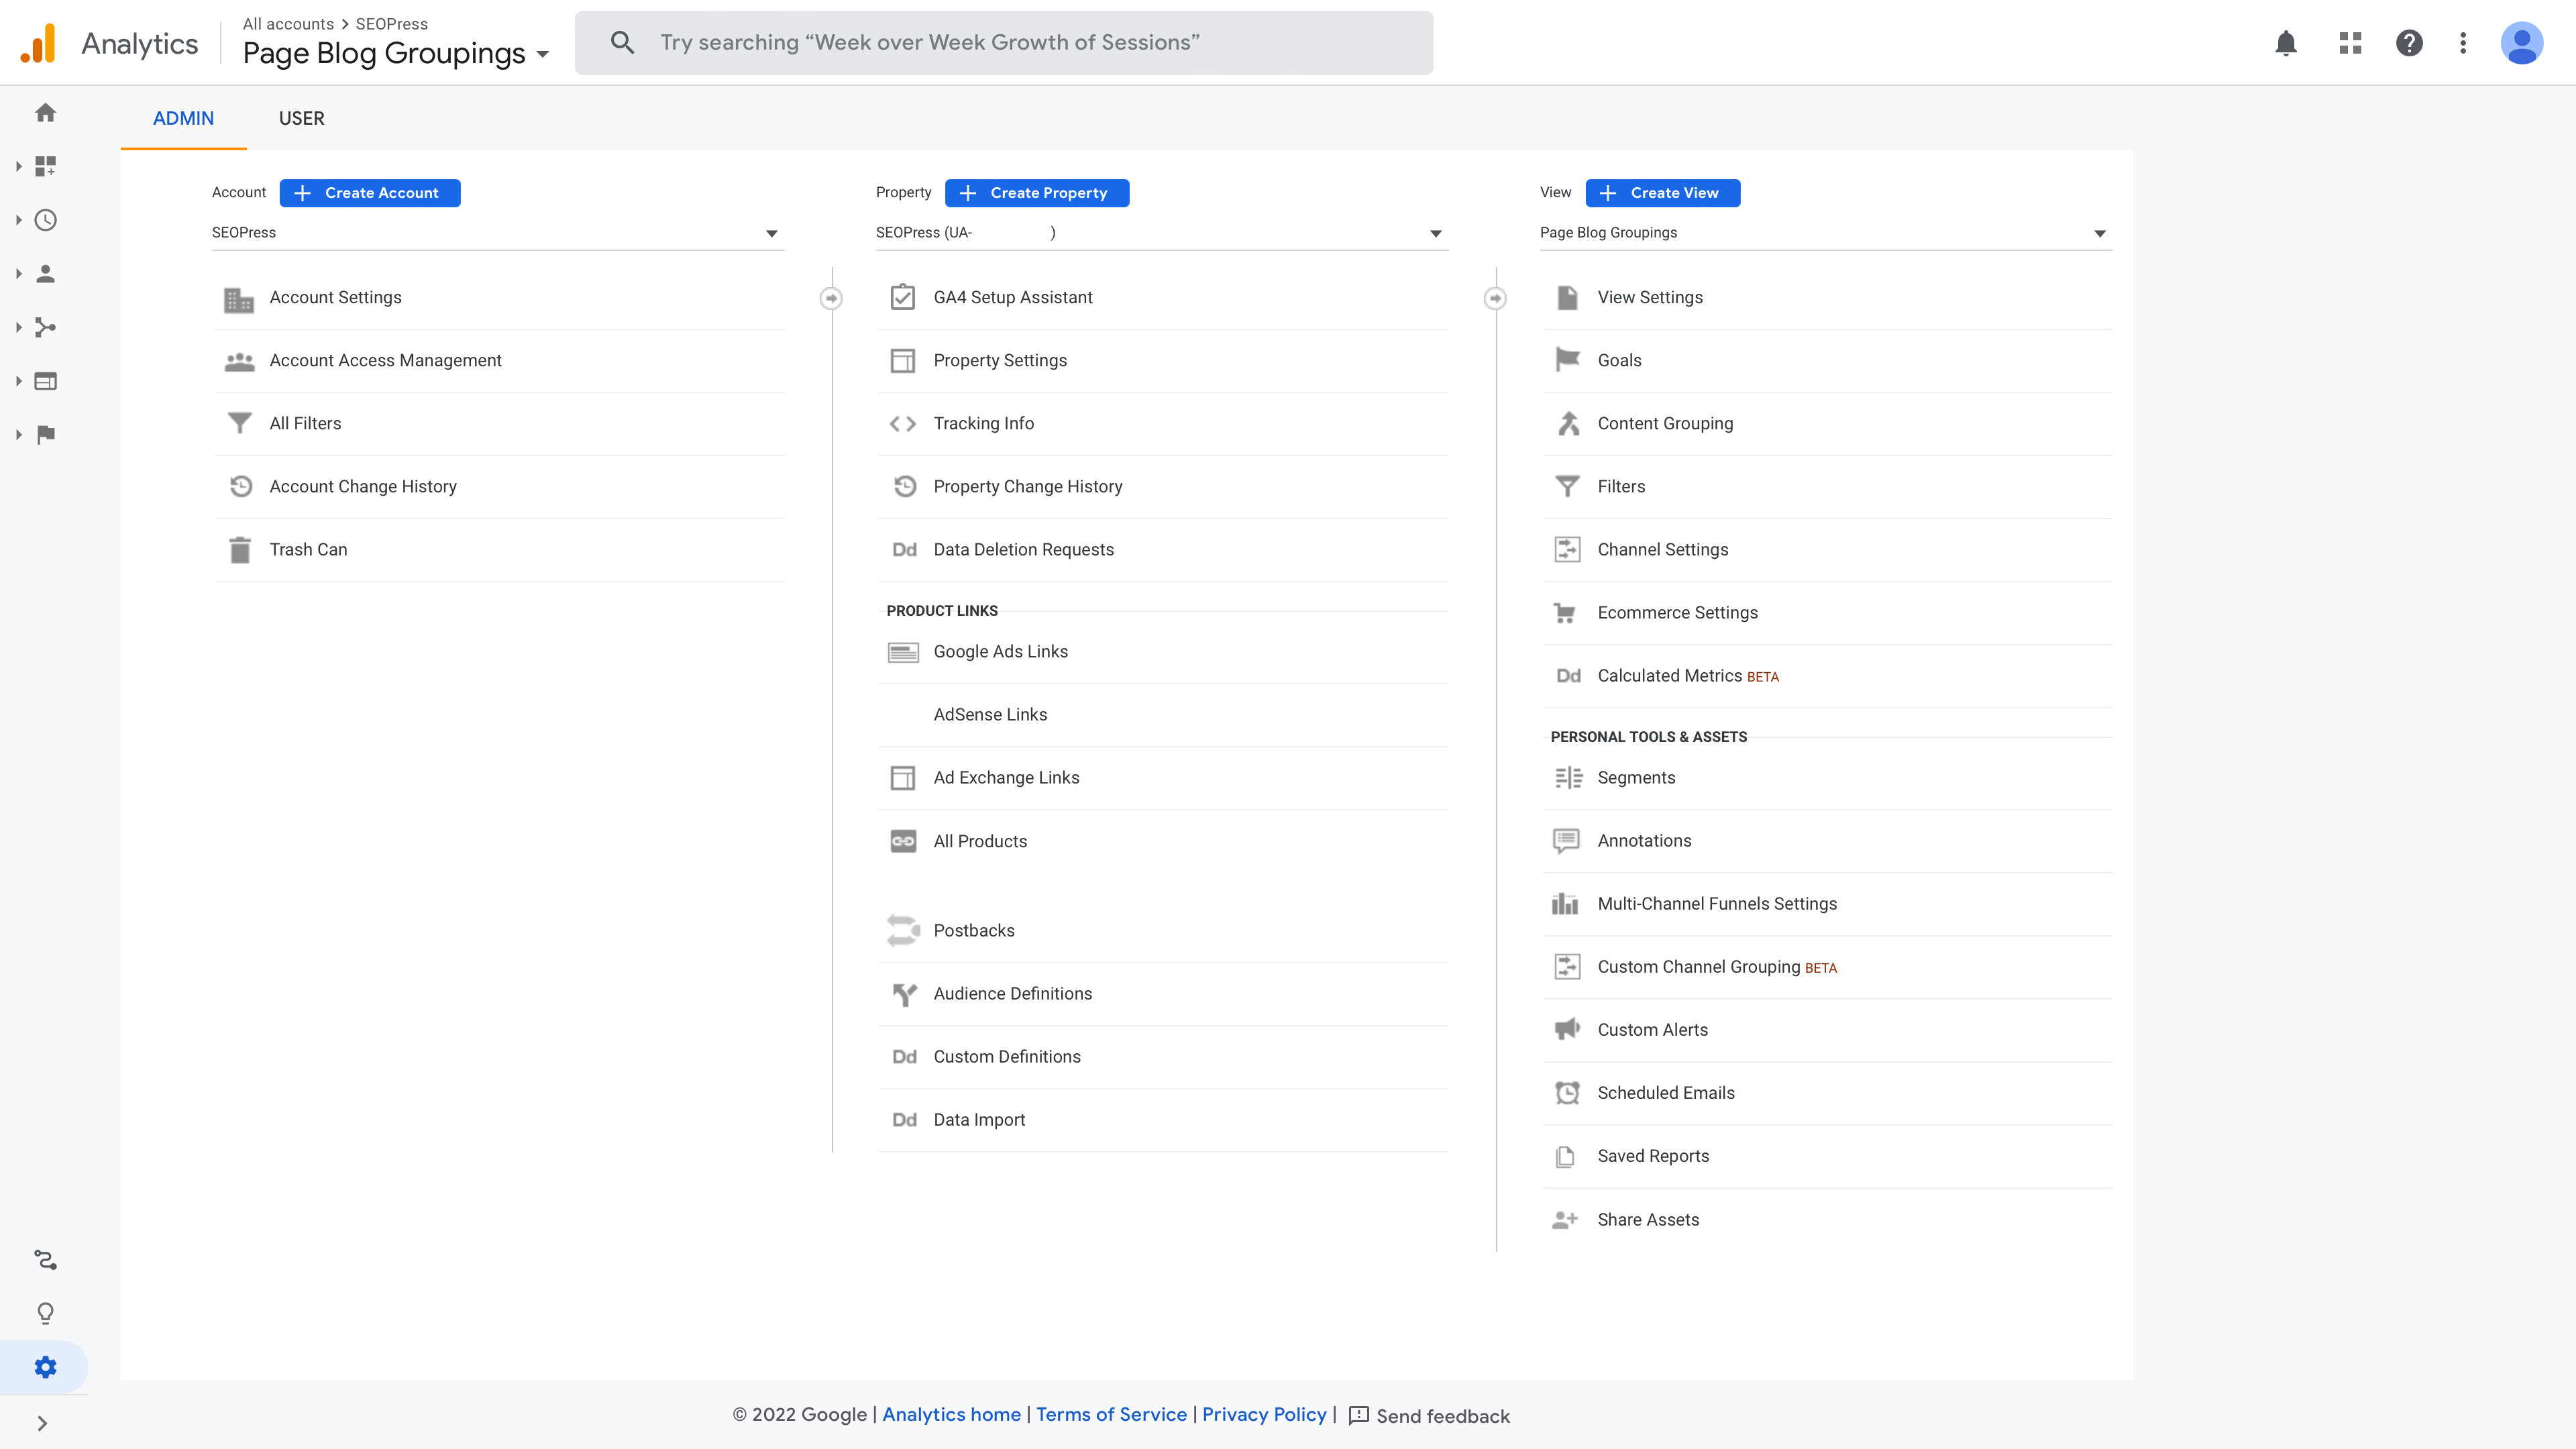Screen dimensions: 2576x1449
Task: Click the Tracking Info code brackets icon
Action: pyautogui.click(x=903, y=424)
